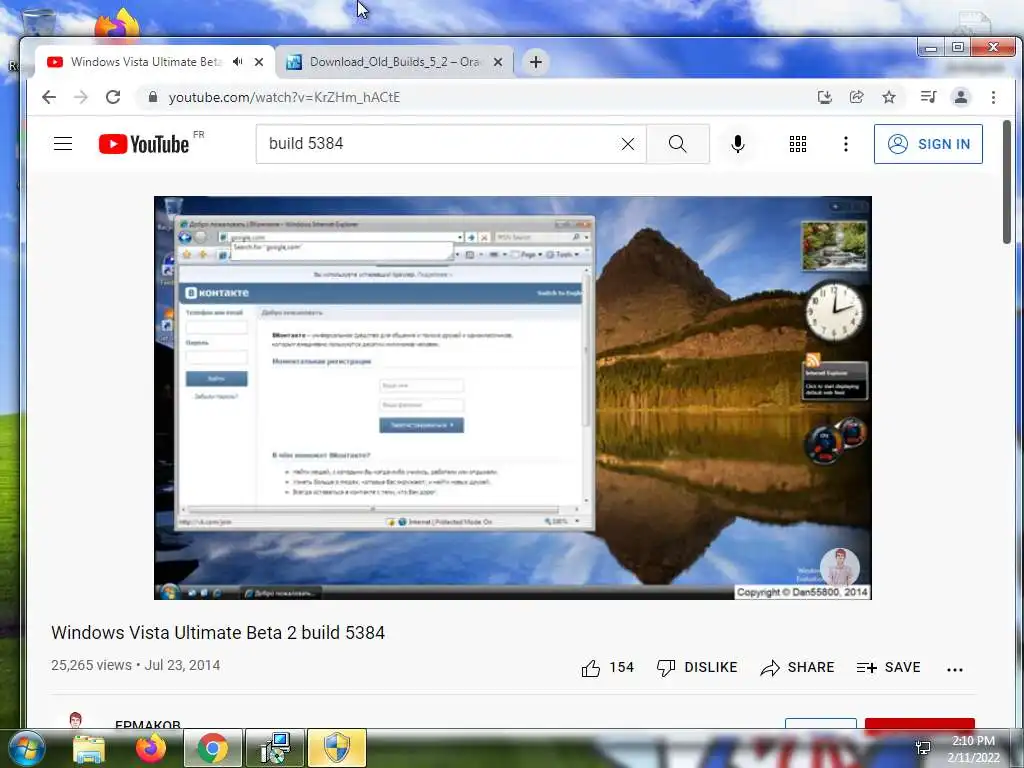Click the share page icon in address bar
The height and width of the screenshot is (768, 1024).
pyautogui.click(x=856, y=97)
